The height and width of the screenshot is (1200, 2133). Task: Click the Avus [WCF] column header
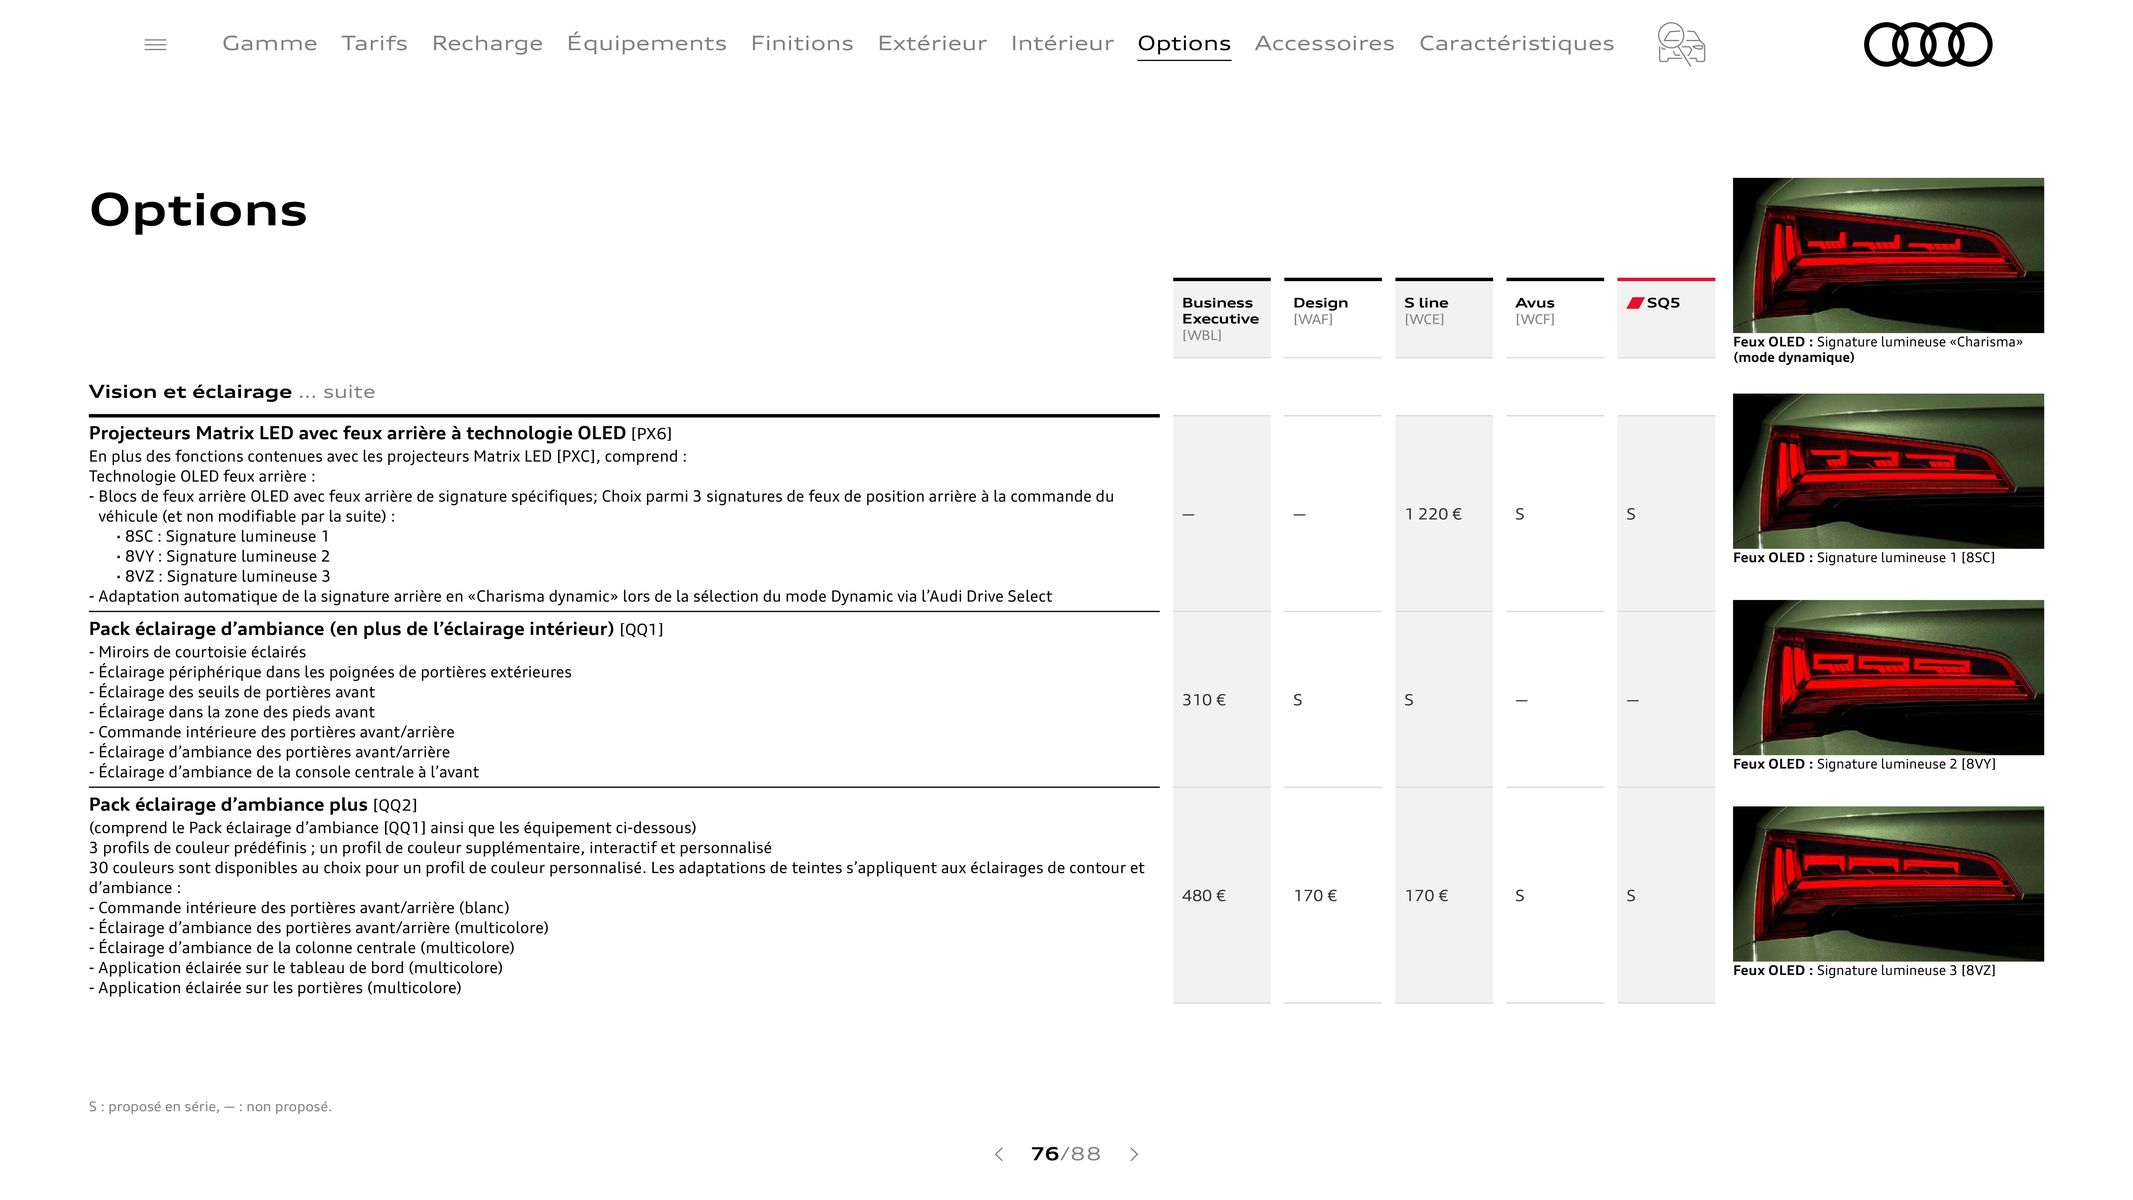pyautogui.click(x=1554, y=318)
